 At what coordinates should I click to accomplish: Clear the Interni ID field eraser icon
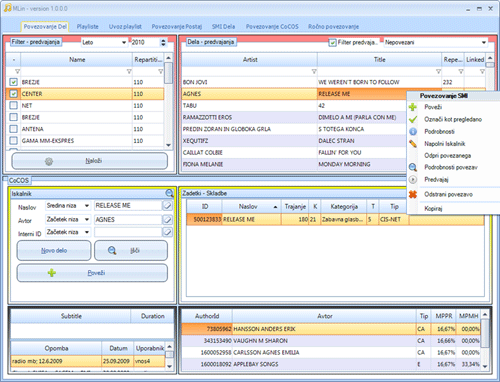tap(167, 232)
